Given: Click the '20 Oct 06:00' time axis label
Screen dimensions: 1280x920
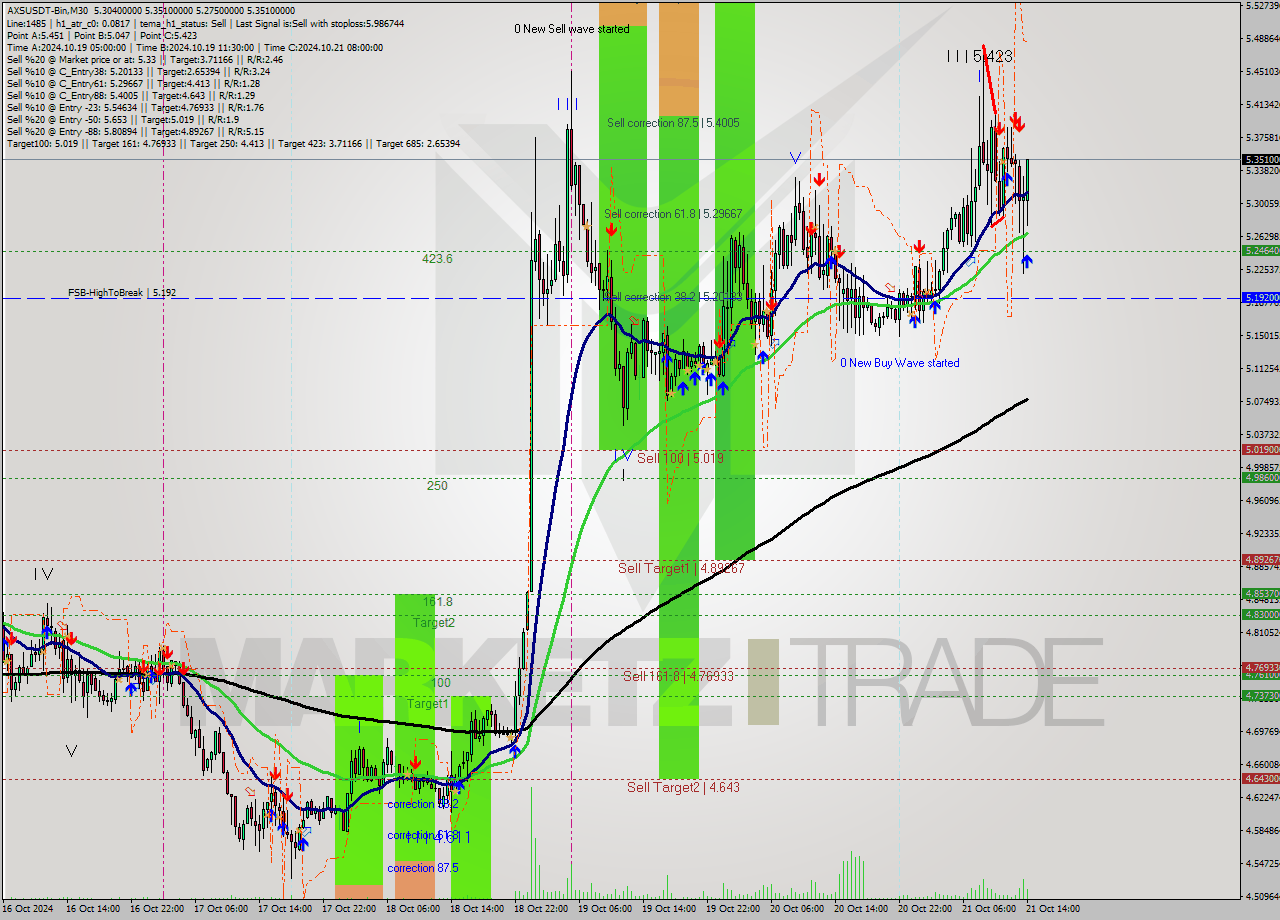Looking at the screenshot, I should (x=797, y=909).
